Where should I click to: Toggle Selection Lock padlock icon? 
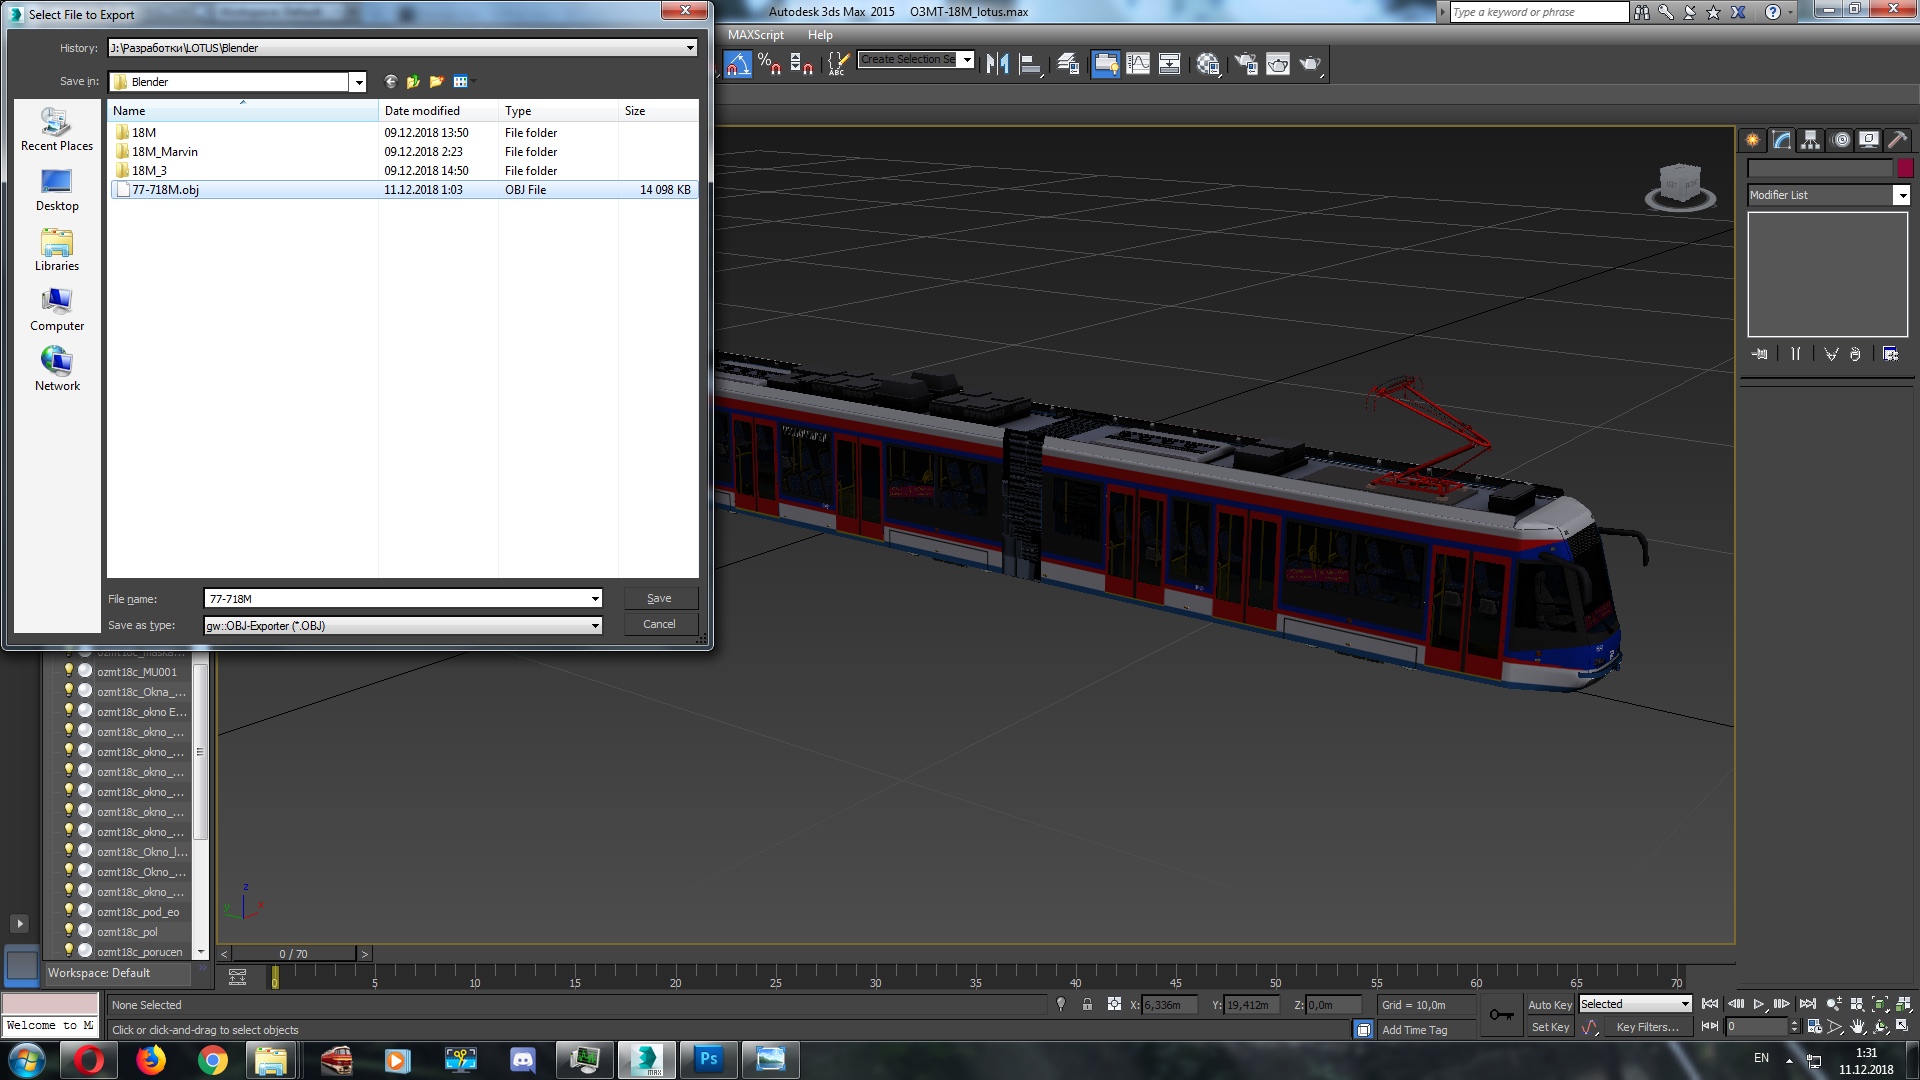click(x=1087, y=1004)
